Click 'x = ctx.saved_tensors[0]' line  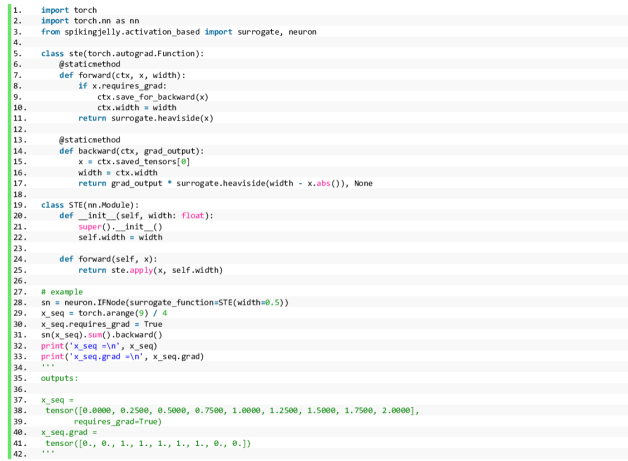point(134,162)
